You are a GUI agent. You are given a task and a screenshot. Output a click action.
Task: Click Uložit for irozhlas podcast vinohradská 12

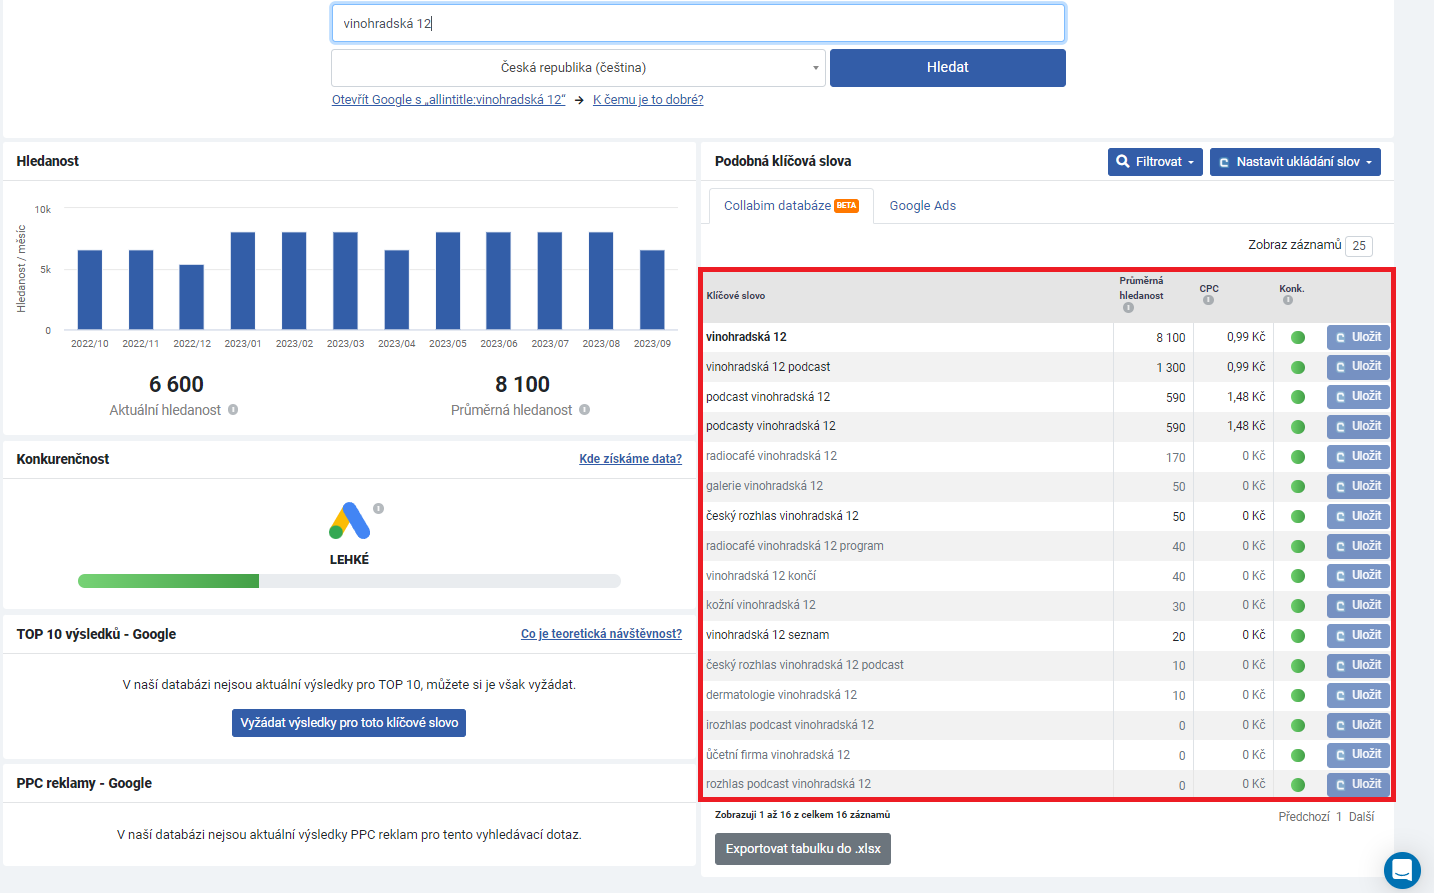1358,725
